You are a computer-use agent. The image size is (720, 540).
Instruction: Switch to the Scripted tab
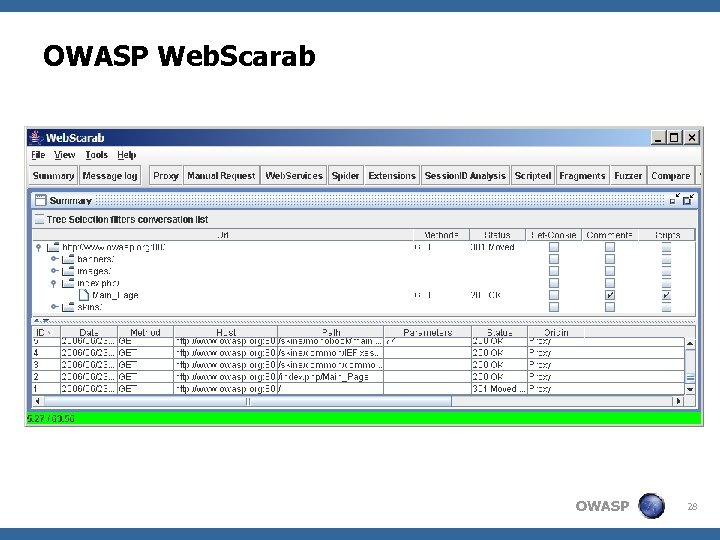pos(533,176)
